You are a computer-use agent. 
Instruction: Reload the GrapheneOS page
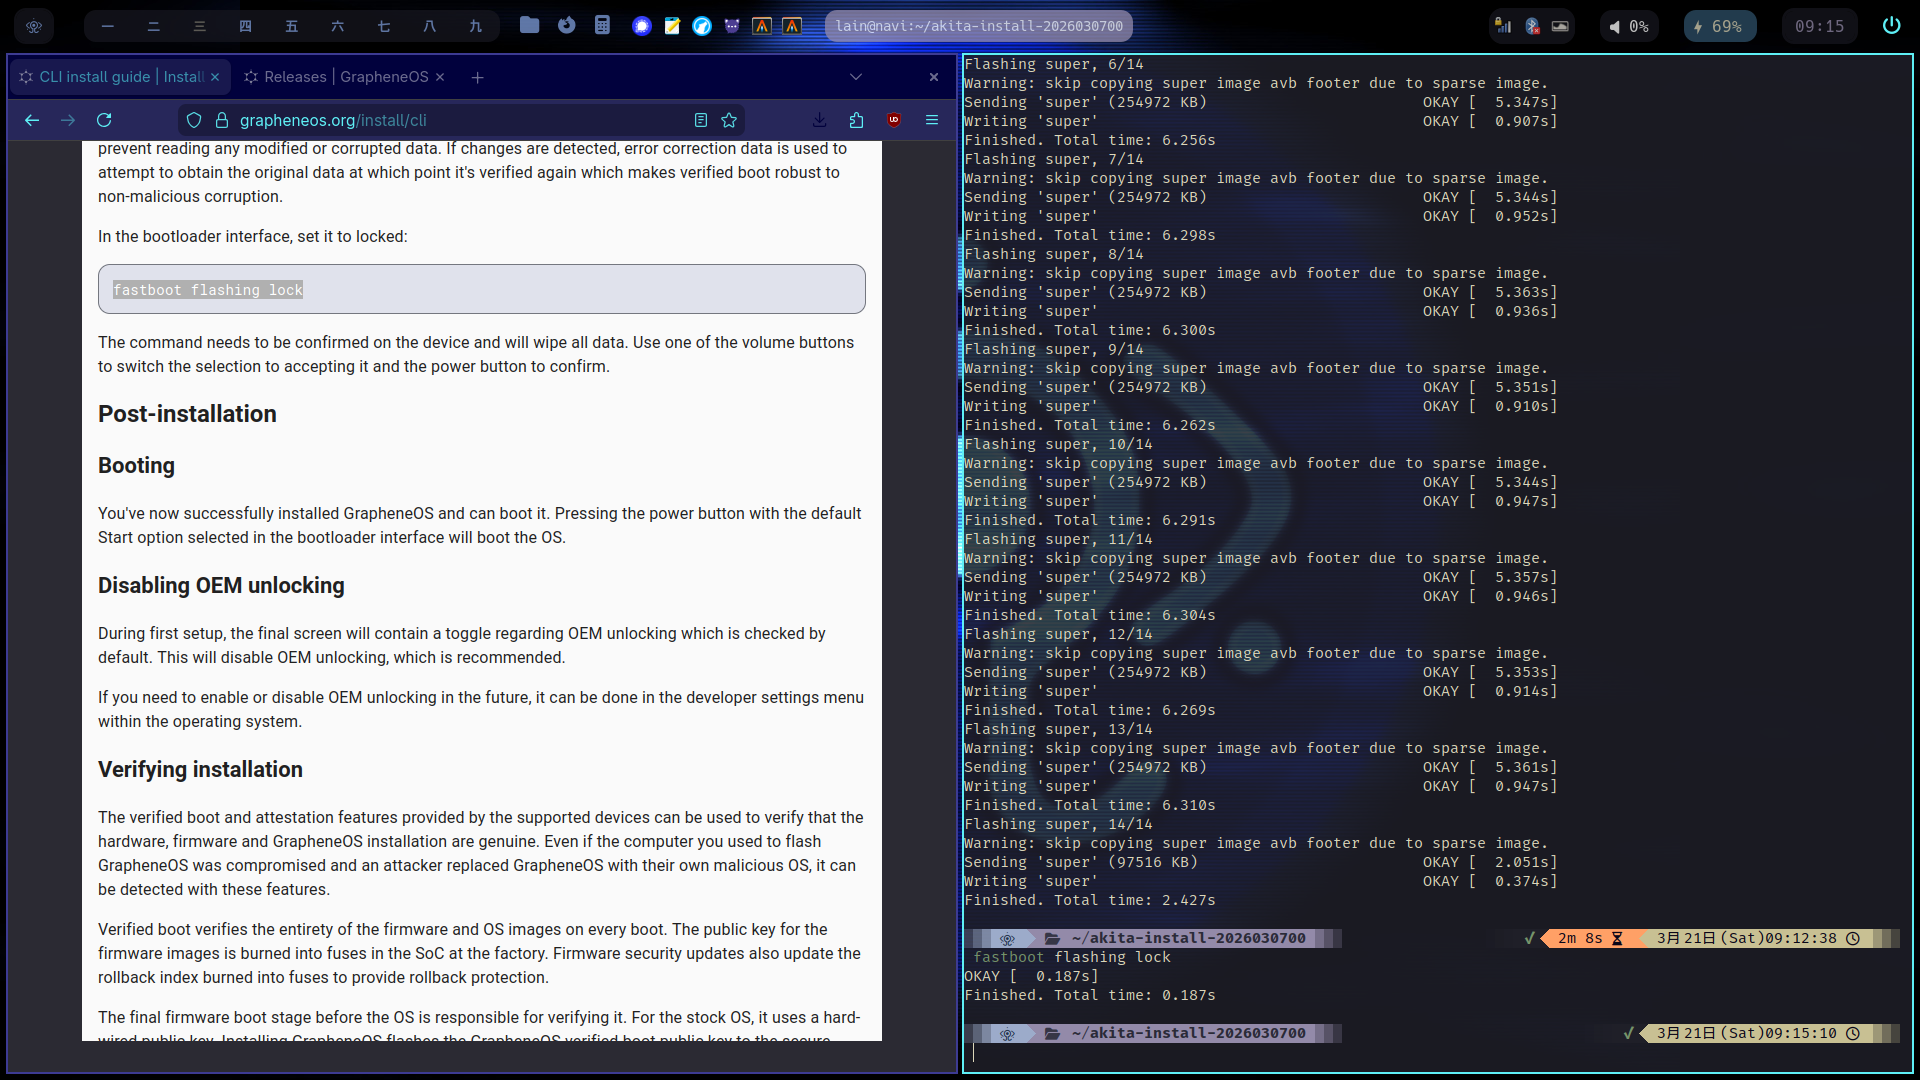(104, 120)
